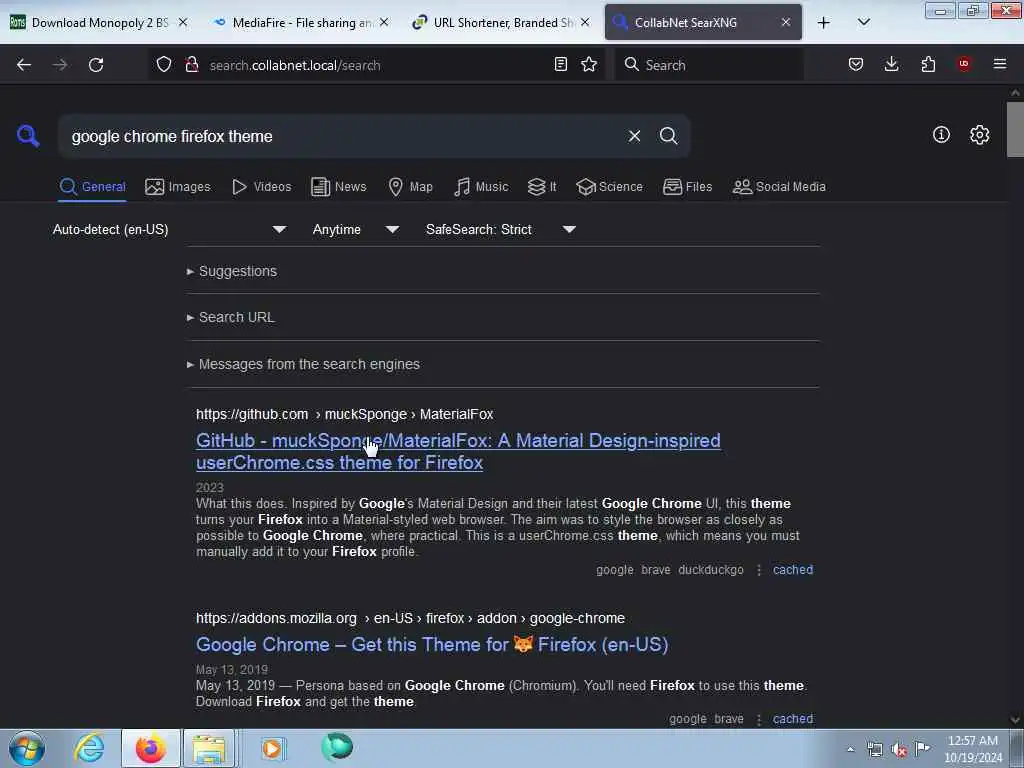Click the github.com MaterialFox result URL
The image size is (1024, 768).
pos(344,414)
